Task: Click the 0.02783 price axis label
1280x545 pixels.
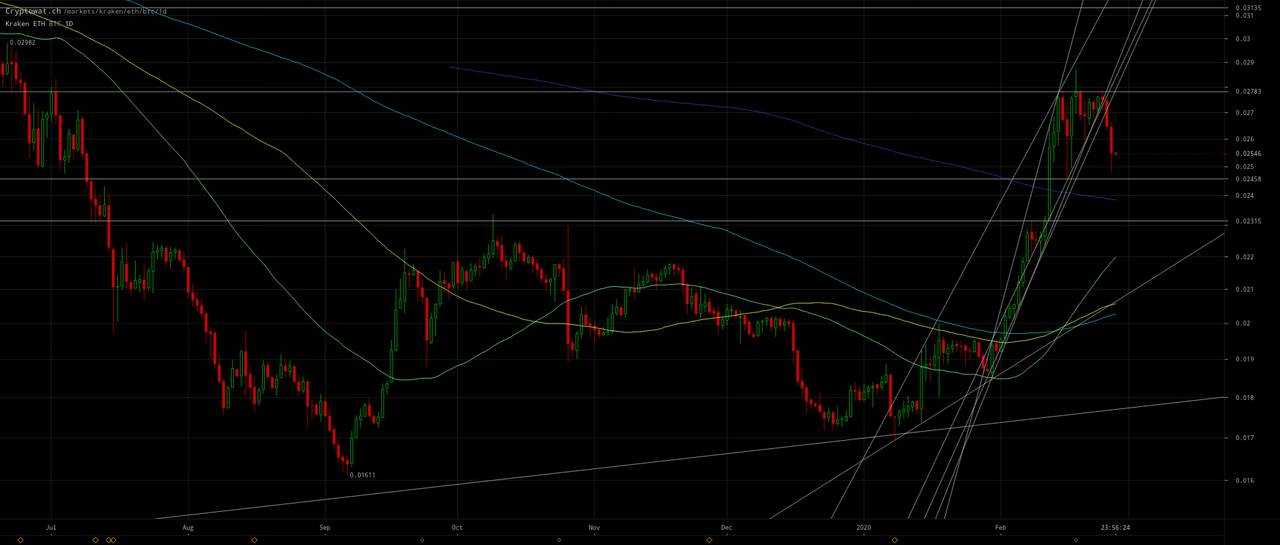Action: pyautogui.click(x=1248, y=92)
